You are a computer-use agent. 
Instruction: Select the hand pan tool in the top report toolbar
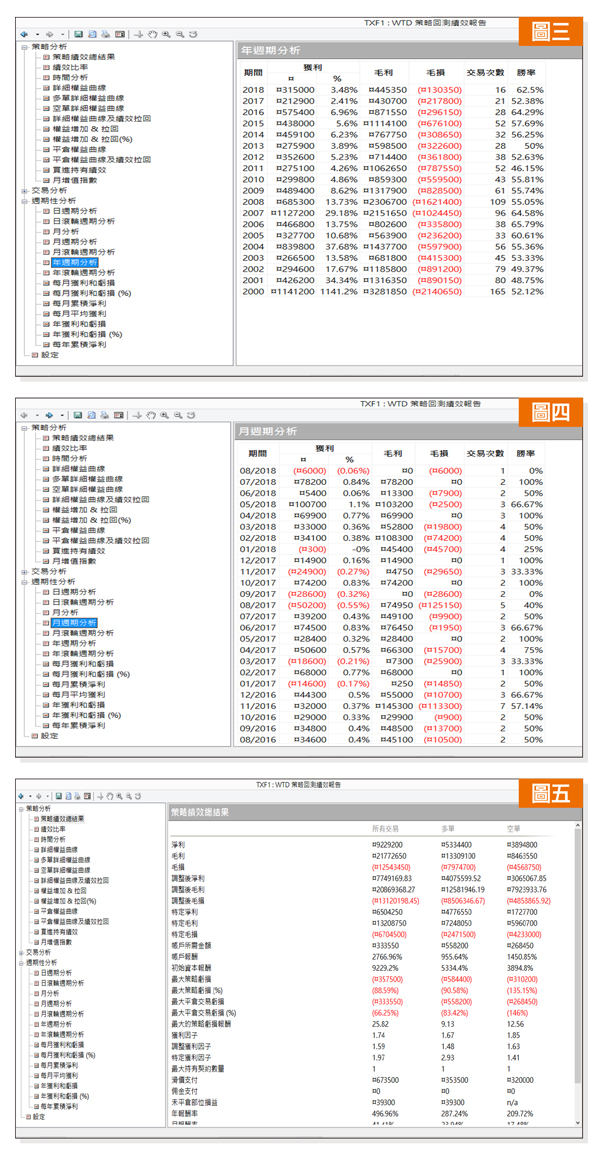click(x=152, y=34)
